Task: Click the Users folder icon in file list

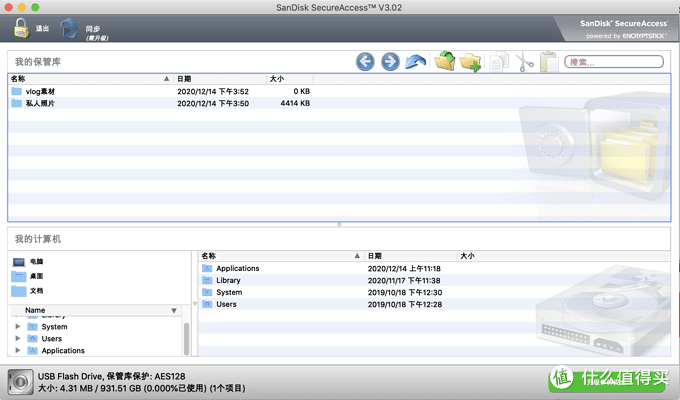Action: click(x=207, y=304)
